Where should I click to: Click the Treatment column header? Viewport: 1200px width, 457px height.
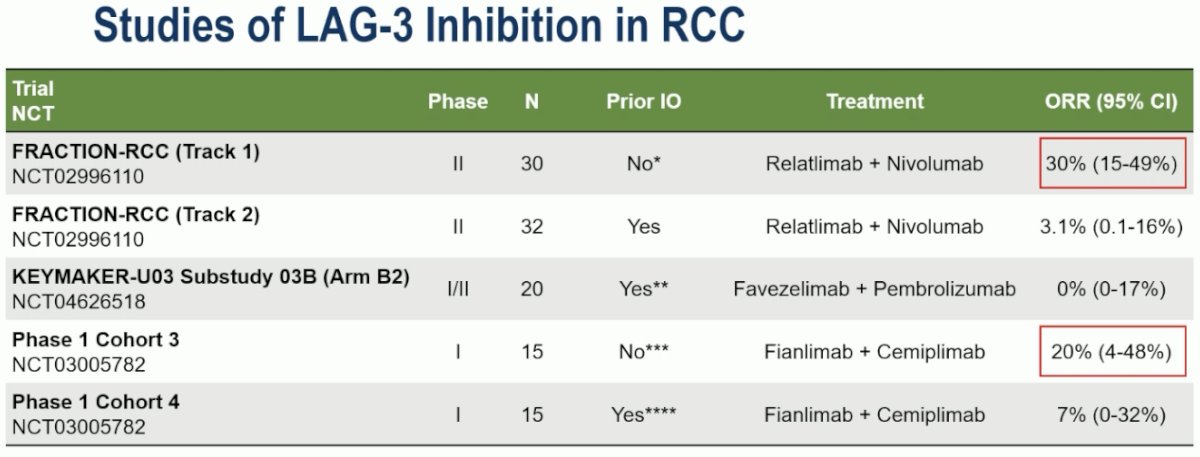tap(875, 101)
